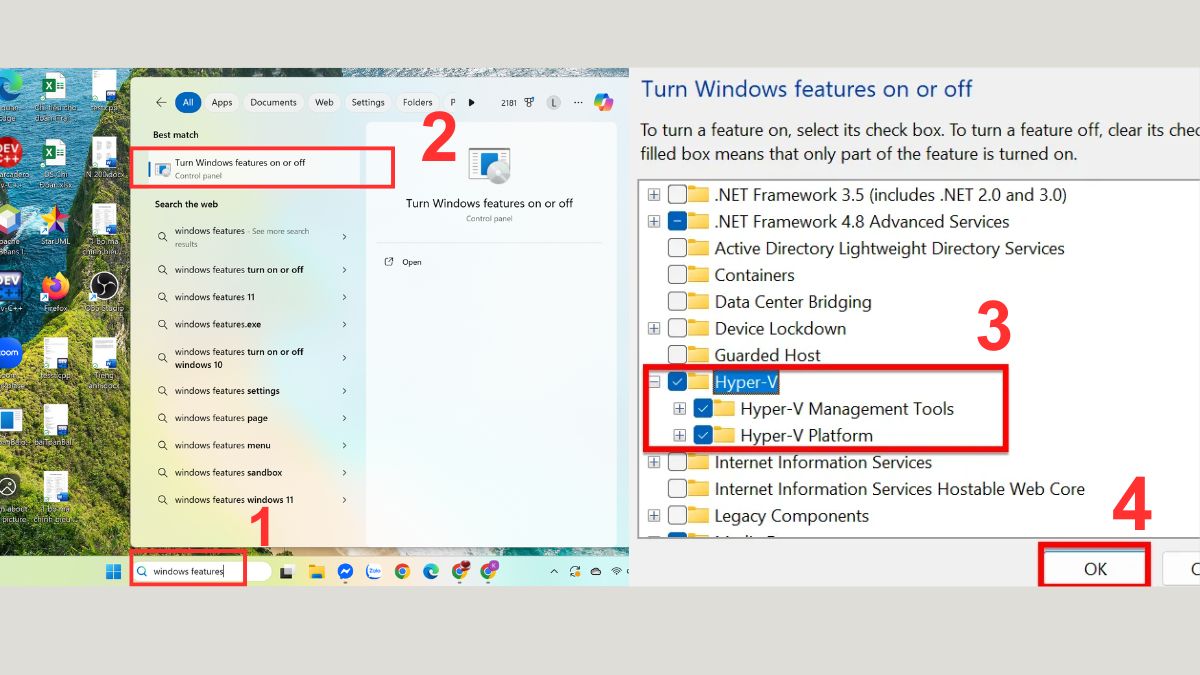Expand .NET Framework 3.5 tree node
1200x675 pixels.
tap(654, 195)
